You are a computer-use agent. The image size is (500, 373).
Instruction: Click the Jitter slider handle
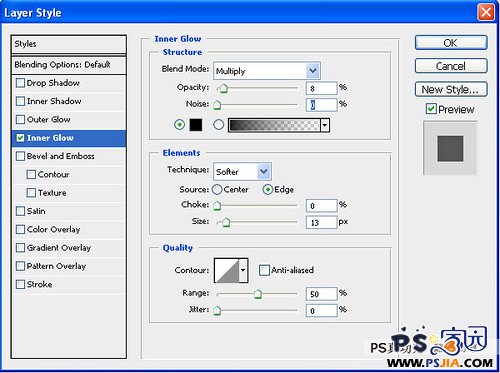217,310
